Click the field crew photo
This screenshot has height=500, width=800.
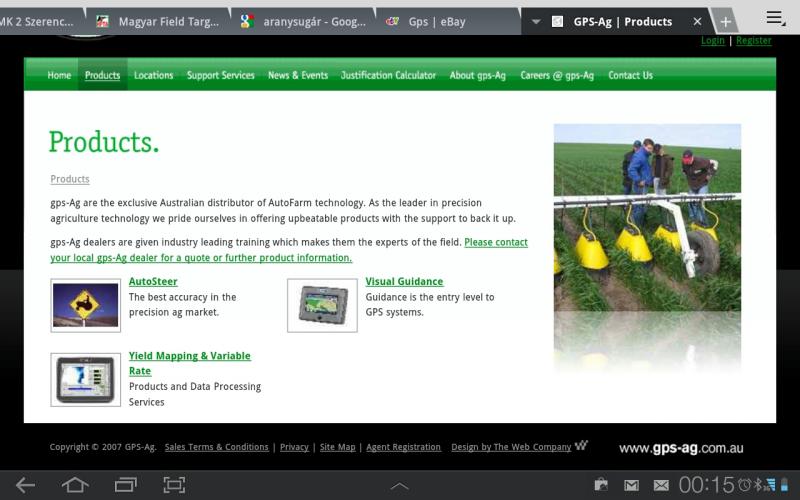click(x=647, y=217)
